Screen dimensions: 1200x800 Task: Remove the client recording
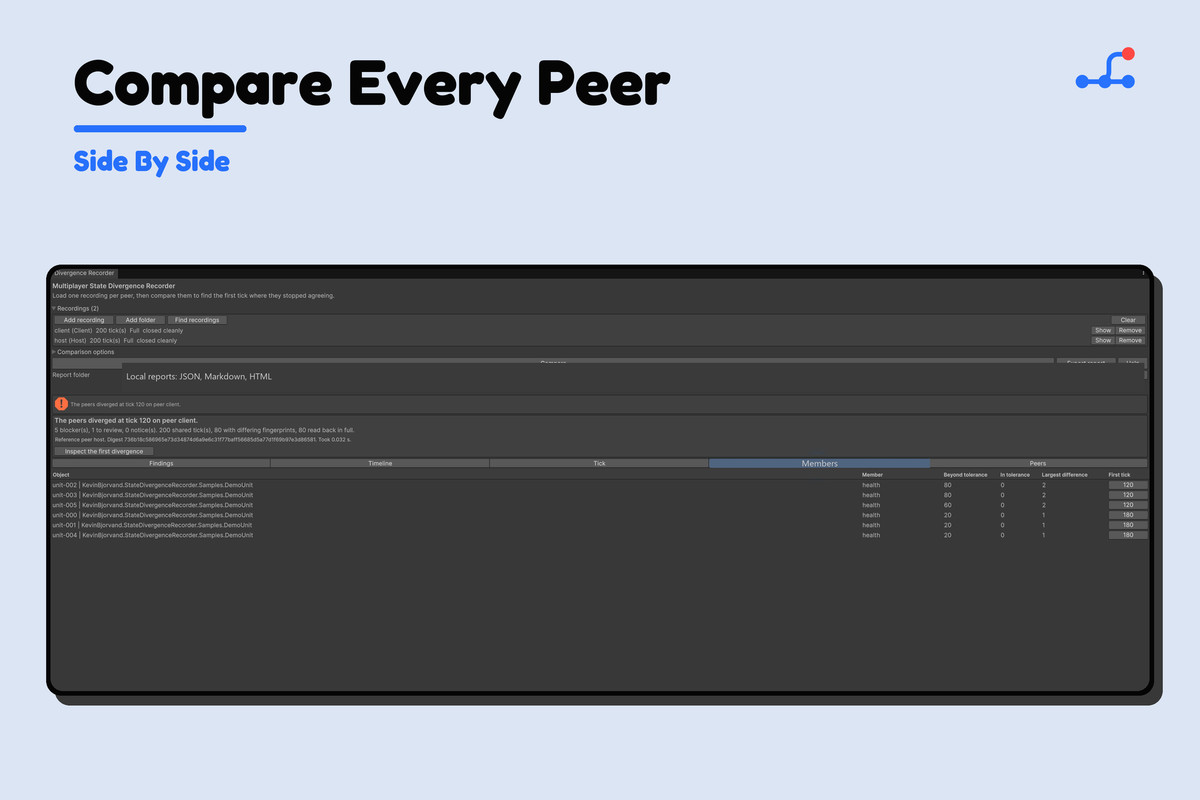click(x=1130, y=330)
